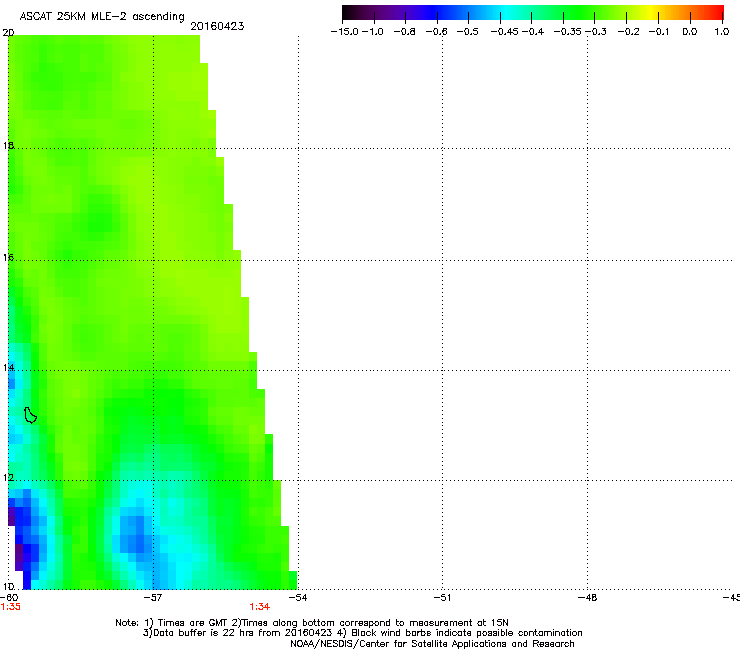The width and height of the screenshot is (740, 650).
Task: Click the longitude label -54
Action: click(x=298, y=598)
